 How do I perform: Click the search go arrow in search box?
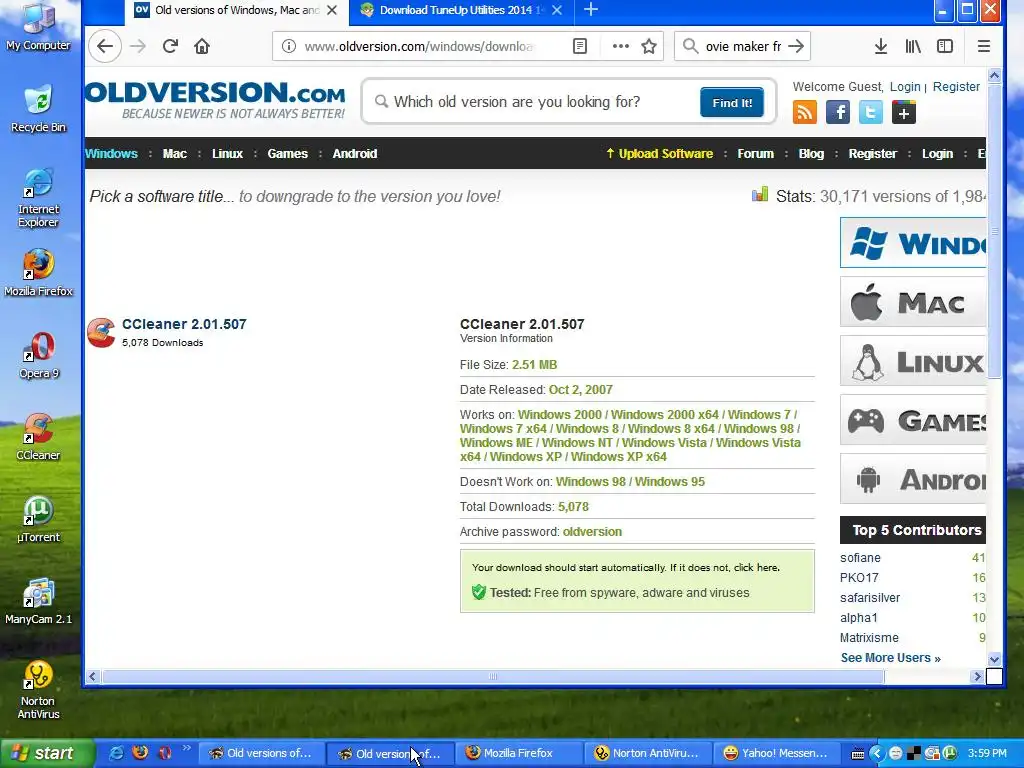(795, 46)
